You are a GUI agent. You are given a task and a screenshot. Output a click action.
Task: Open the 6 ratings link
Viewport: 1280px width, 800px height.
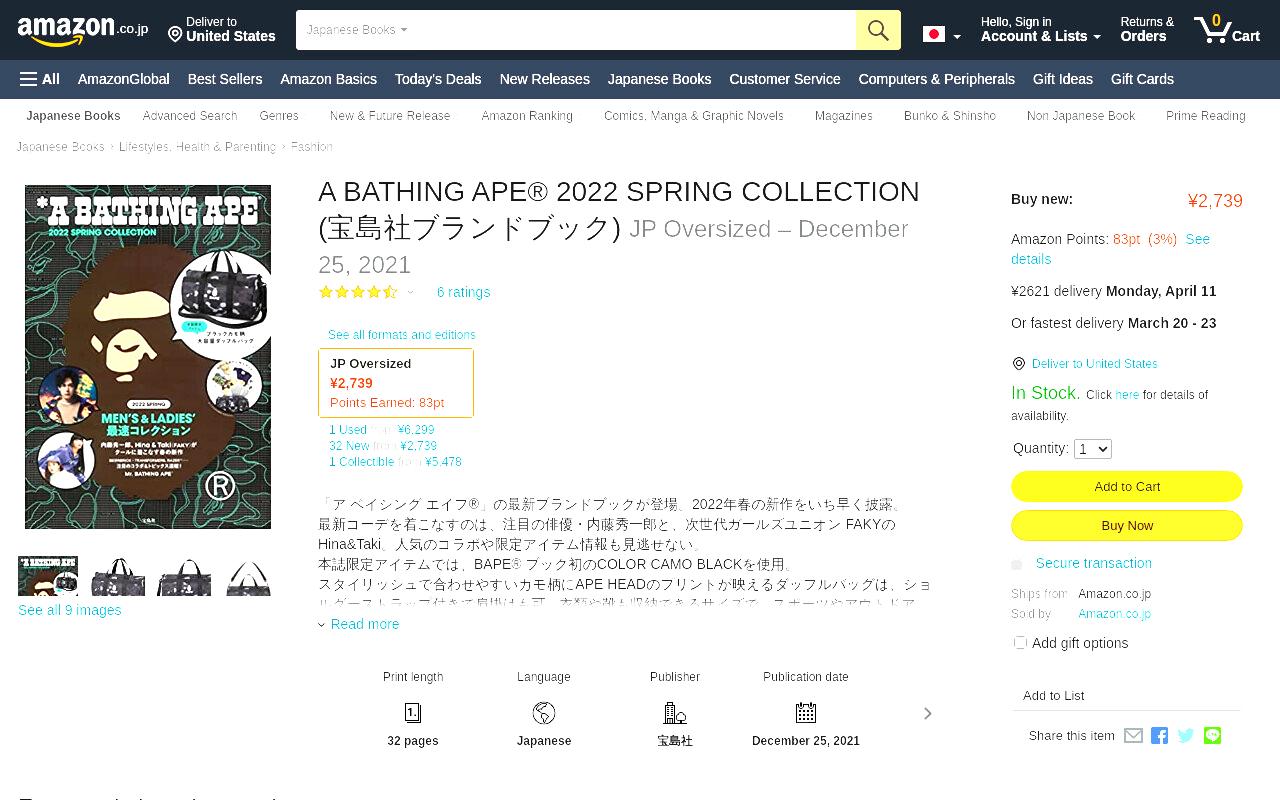[x=464, y=292]
